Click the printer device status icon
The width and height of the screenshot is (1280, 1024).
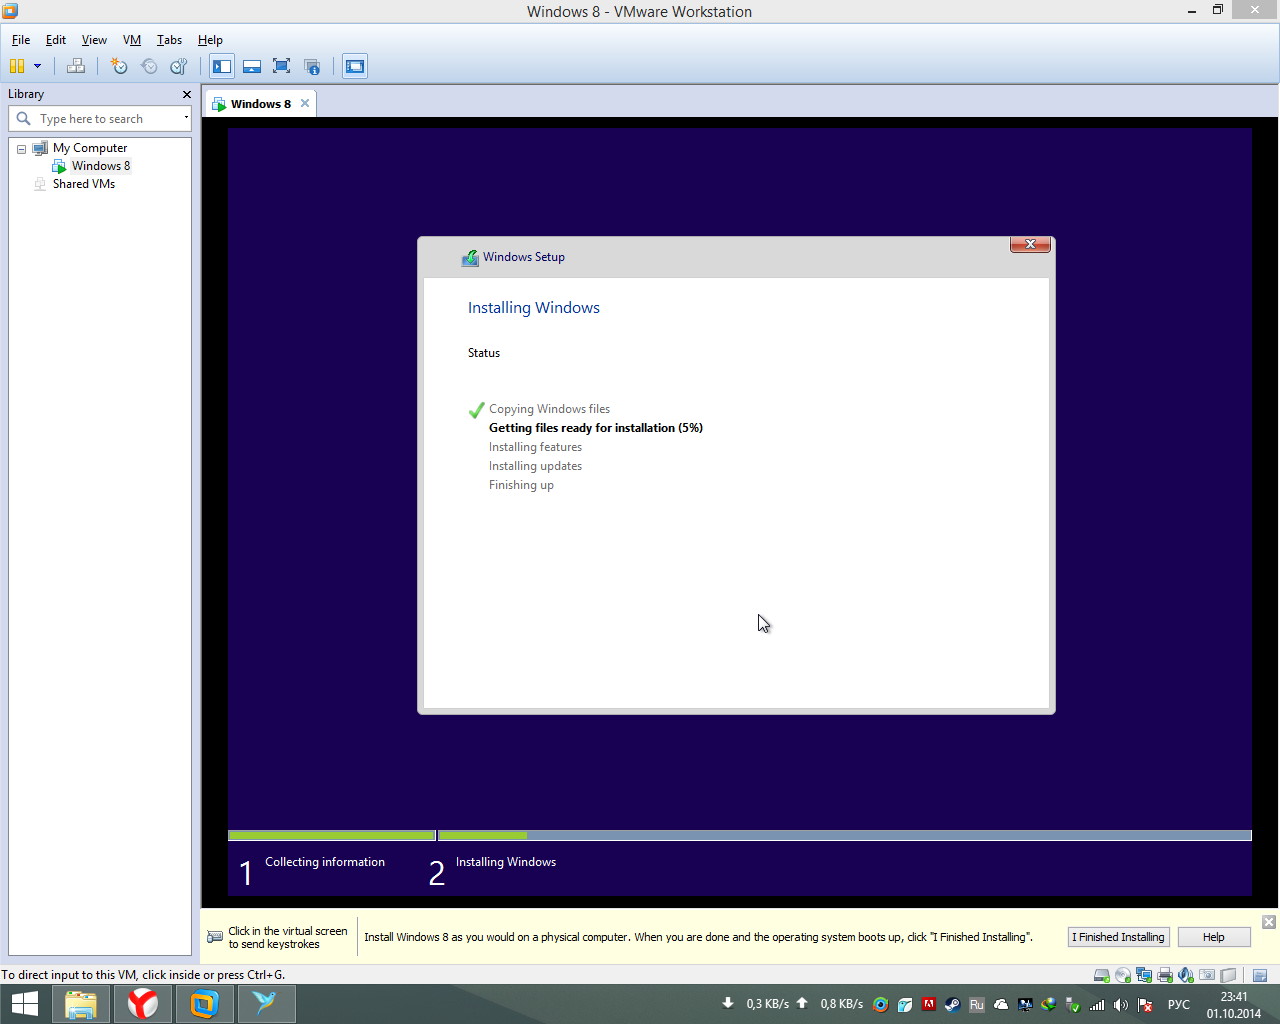click(1165, 975)
